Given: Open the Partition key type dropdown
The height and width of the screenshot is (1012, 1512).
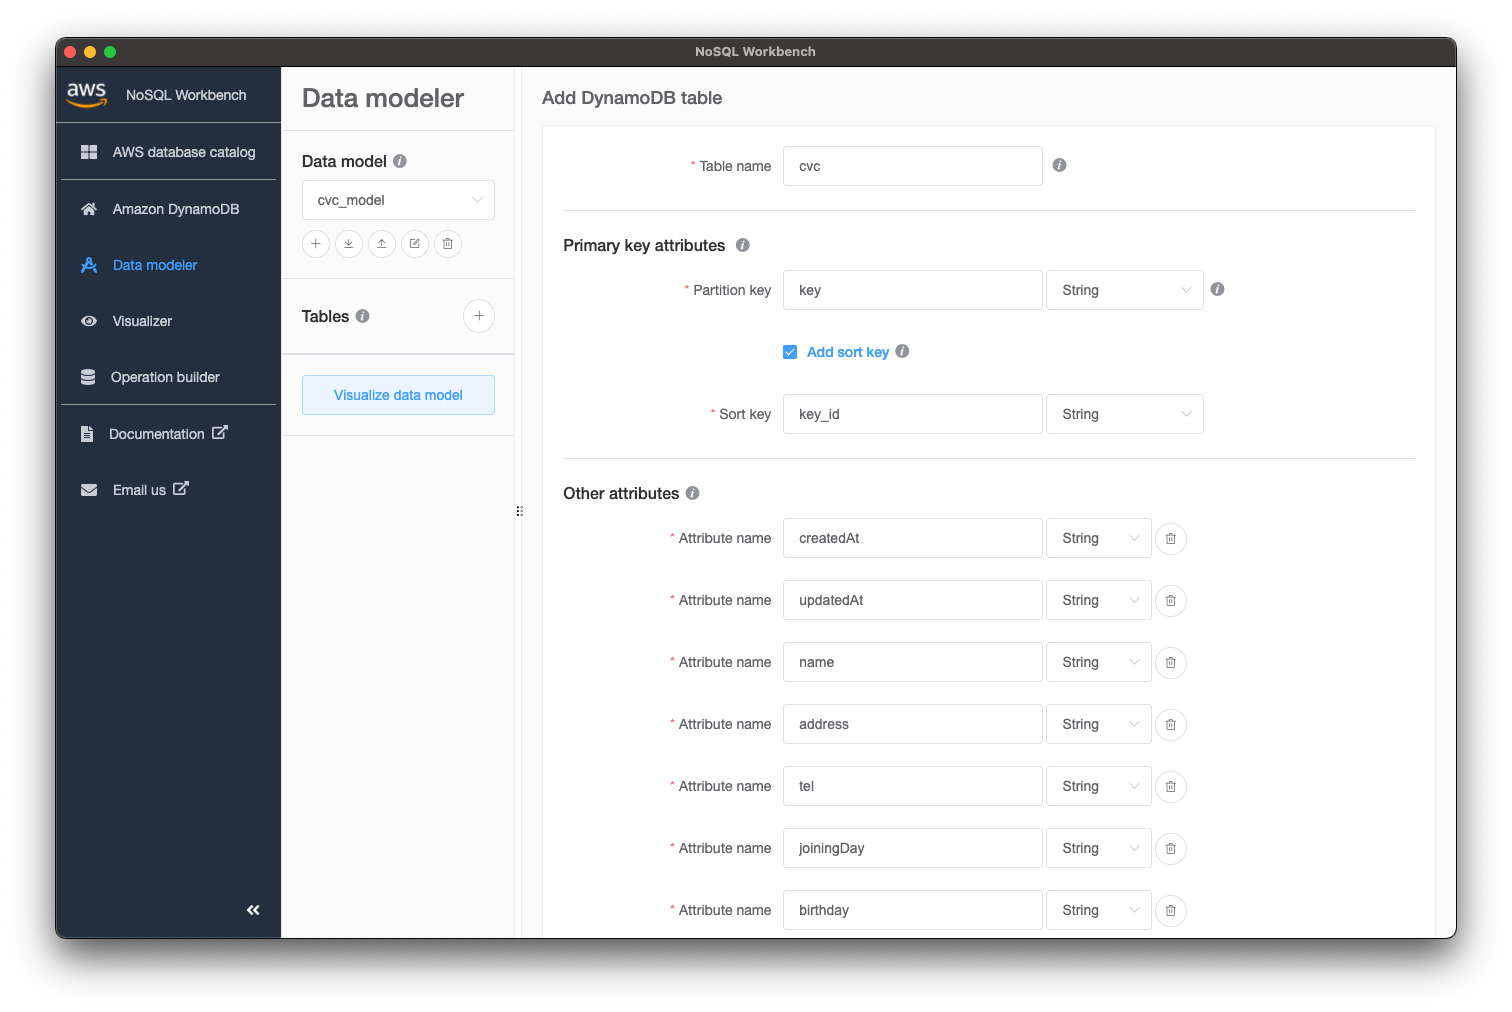Looking at the screenshot, I should click(x=1125, y=290).
